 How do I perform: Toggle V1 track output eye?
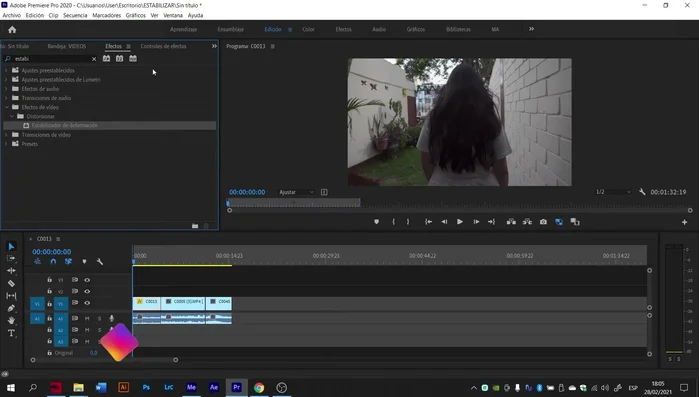[87, 303]
